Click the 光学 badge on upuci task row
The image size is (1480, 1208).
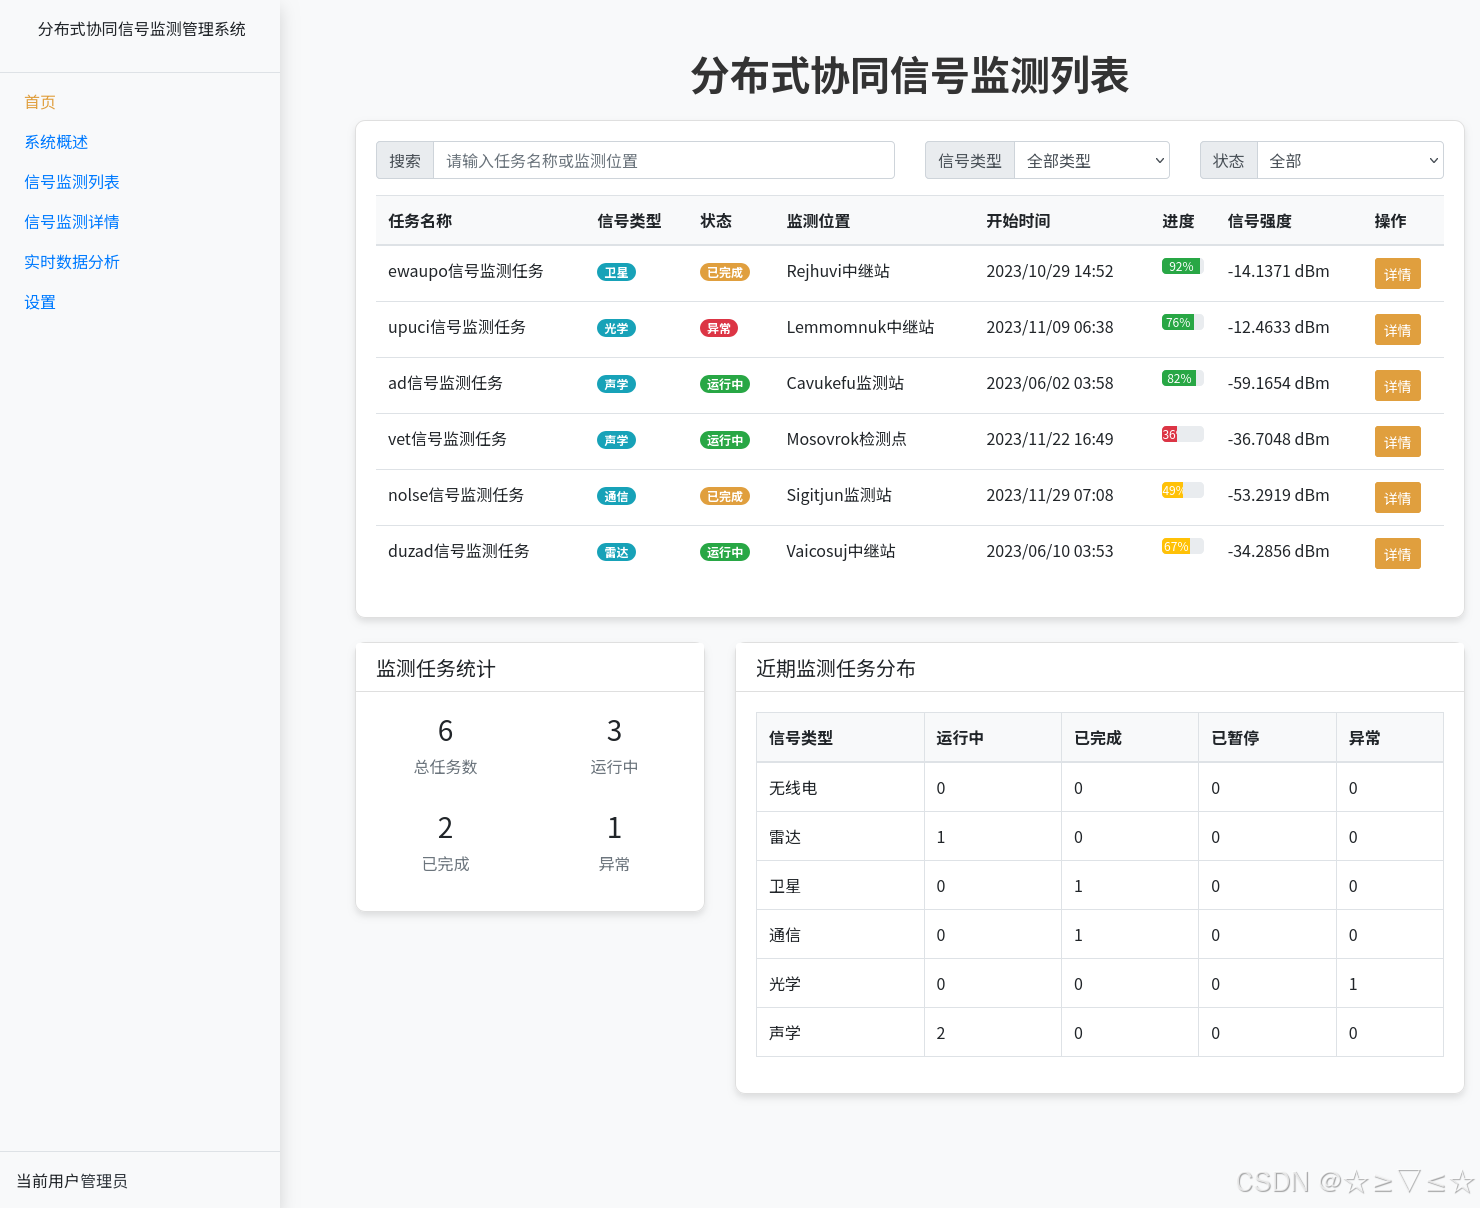(616, 327)
